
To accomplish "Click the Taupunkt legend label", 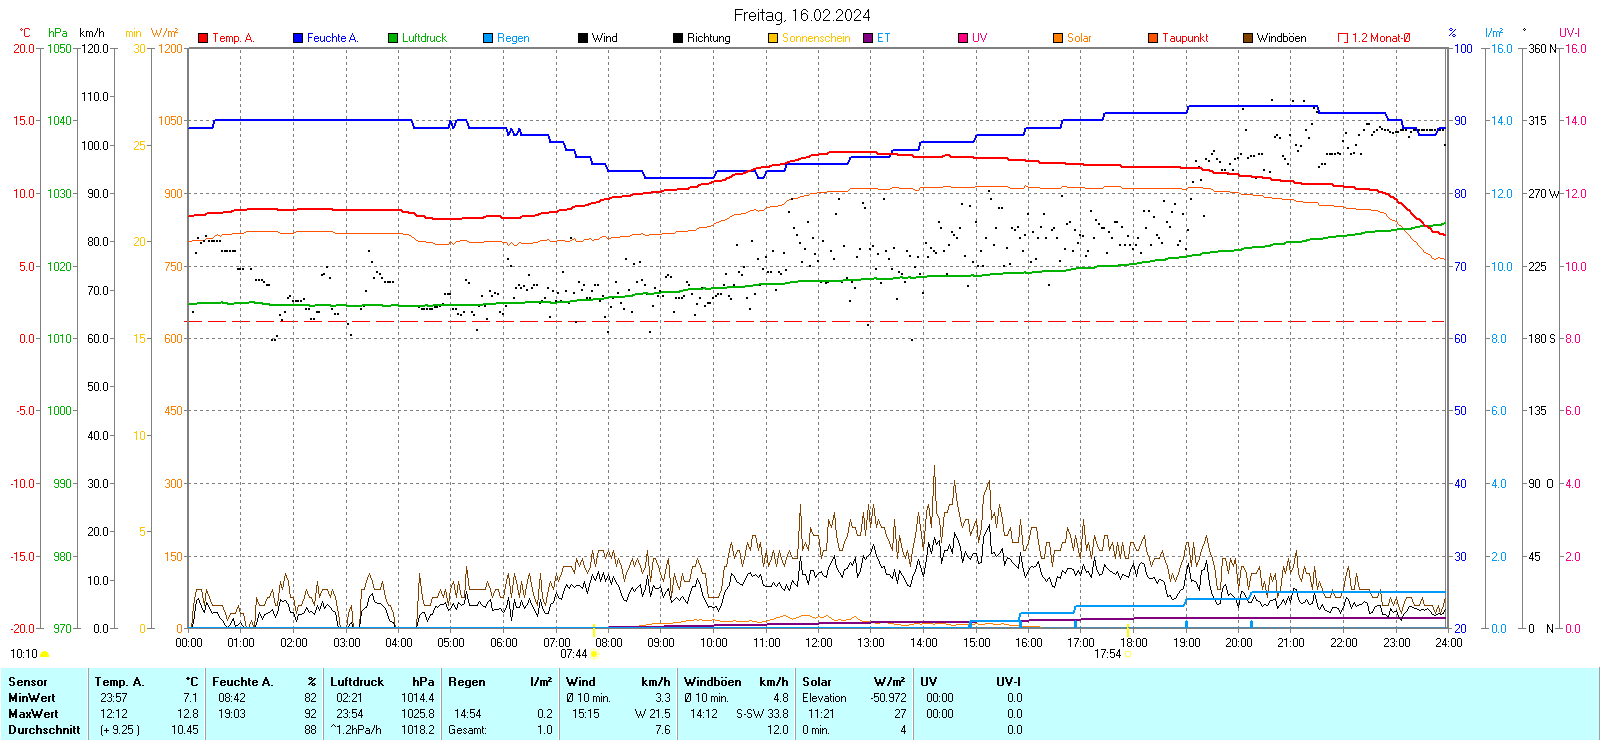I will click(x=1185, y=38).
